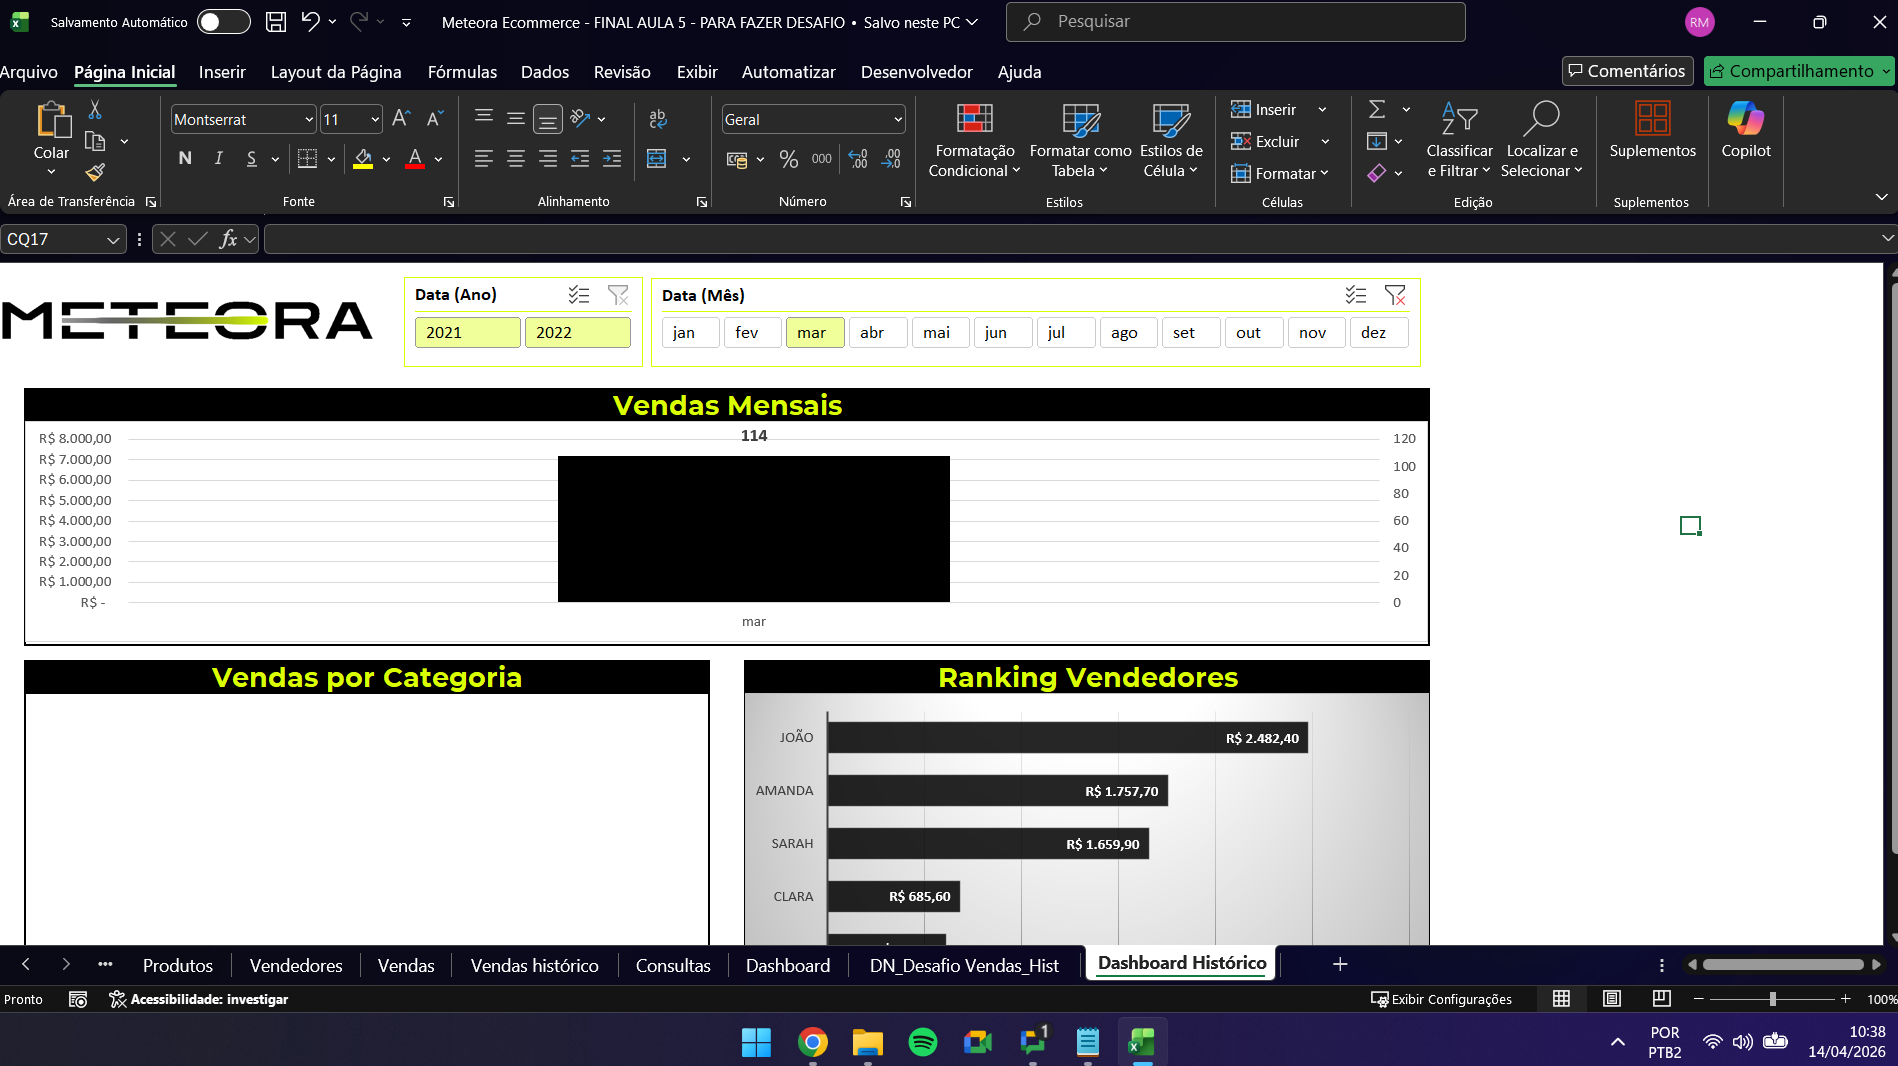Toggle Salvamento Automático switch
The width and height of the screenshot is (1898, 1066).
(224, 22)
